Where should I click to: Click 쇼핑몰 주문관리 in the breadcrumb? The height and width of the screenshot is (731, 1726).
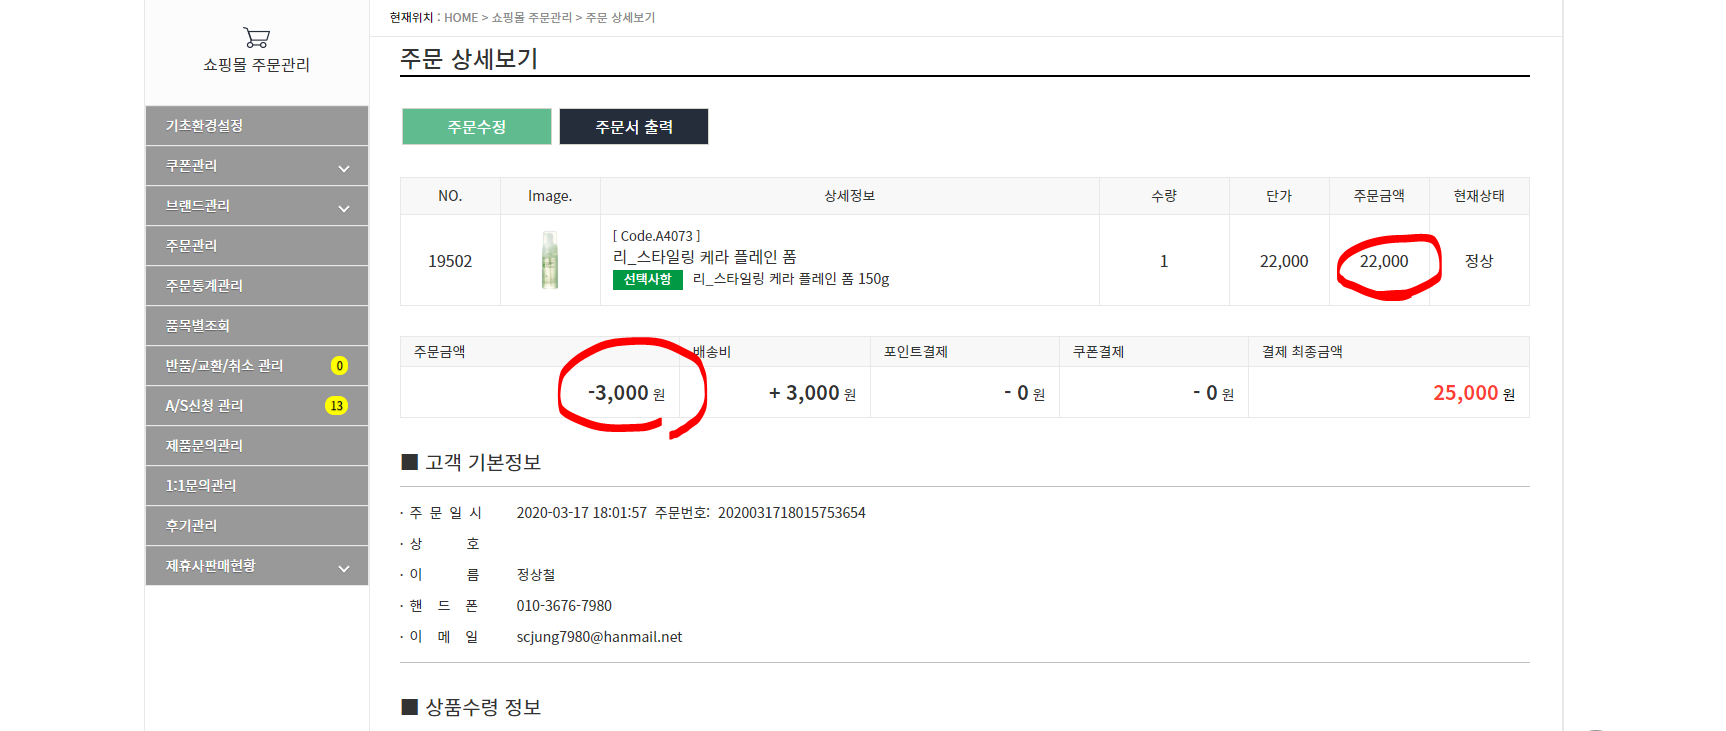(532, 18)
